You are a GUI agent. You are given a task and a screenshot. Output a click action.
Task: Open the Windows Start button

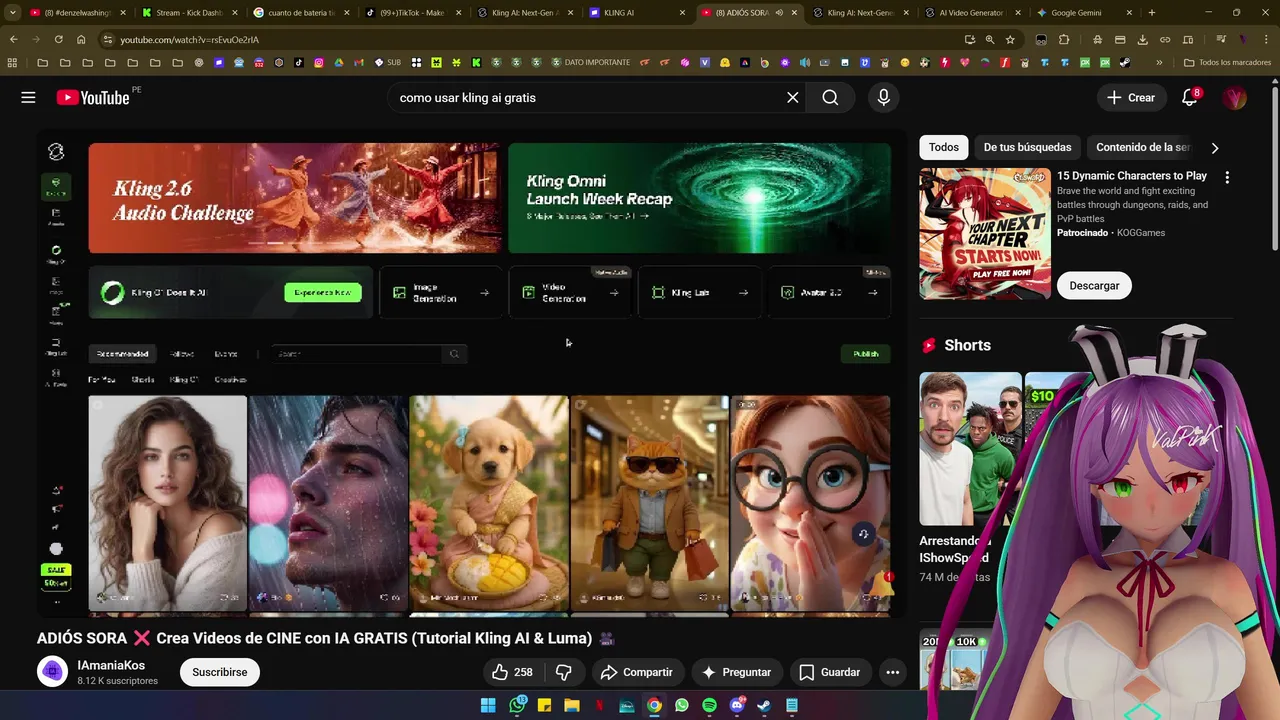488,705
